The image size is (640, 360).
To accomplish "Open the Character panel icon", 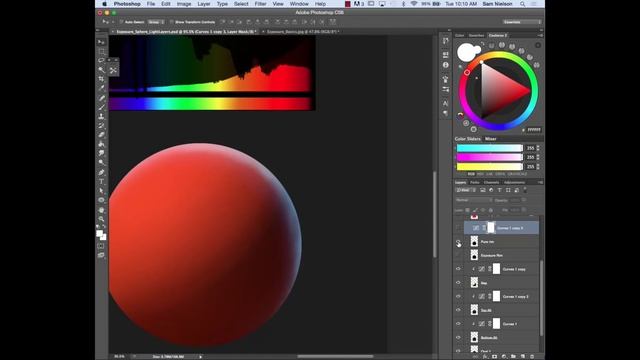I will point(445,103).
